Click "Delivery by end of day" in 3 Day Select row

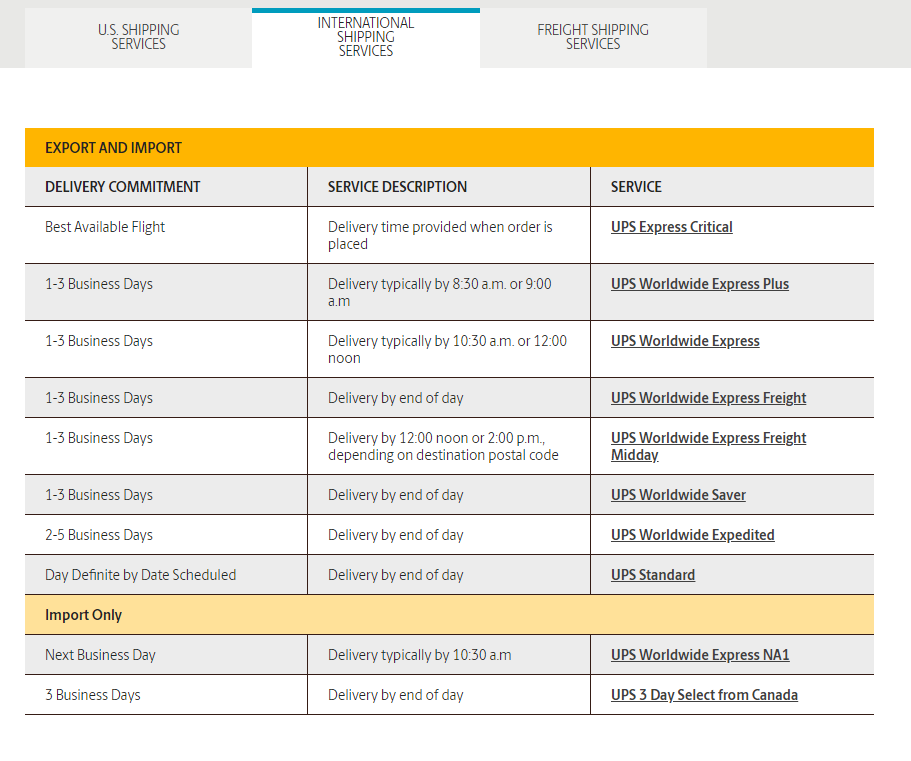tap(396, 695)
